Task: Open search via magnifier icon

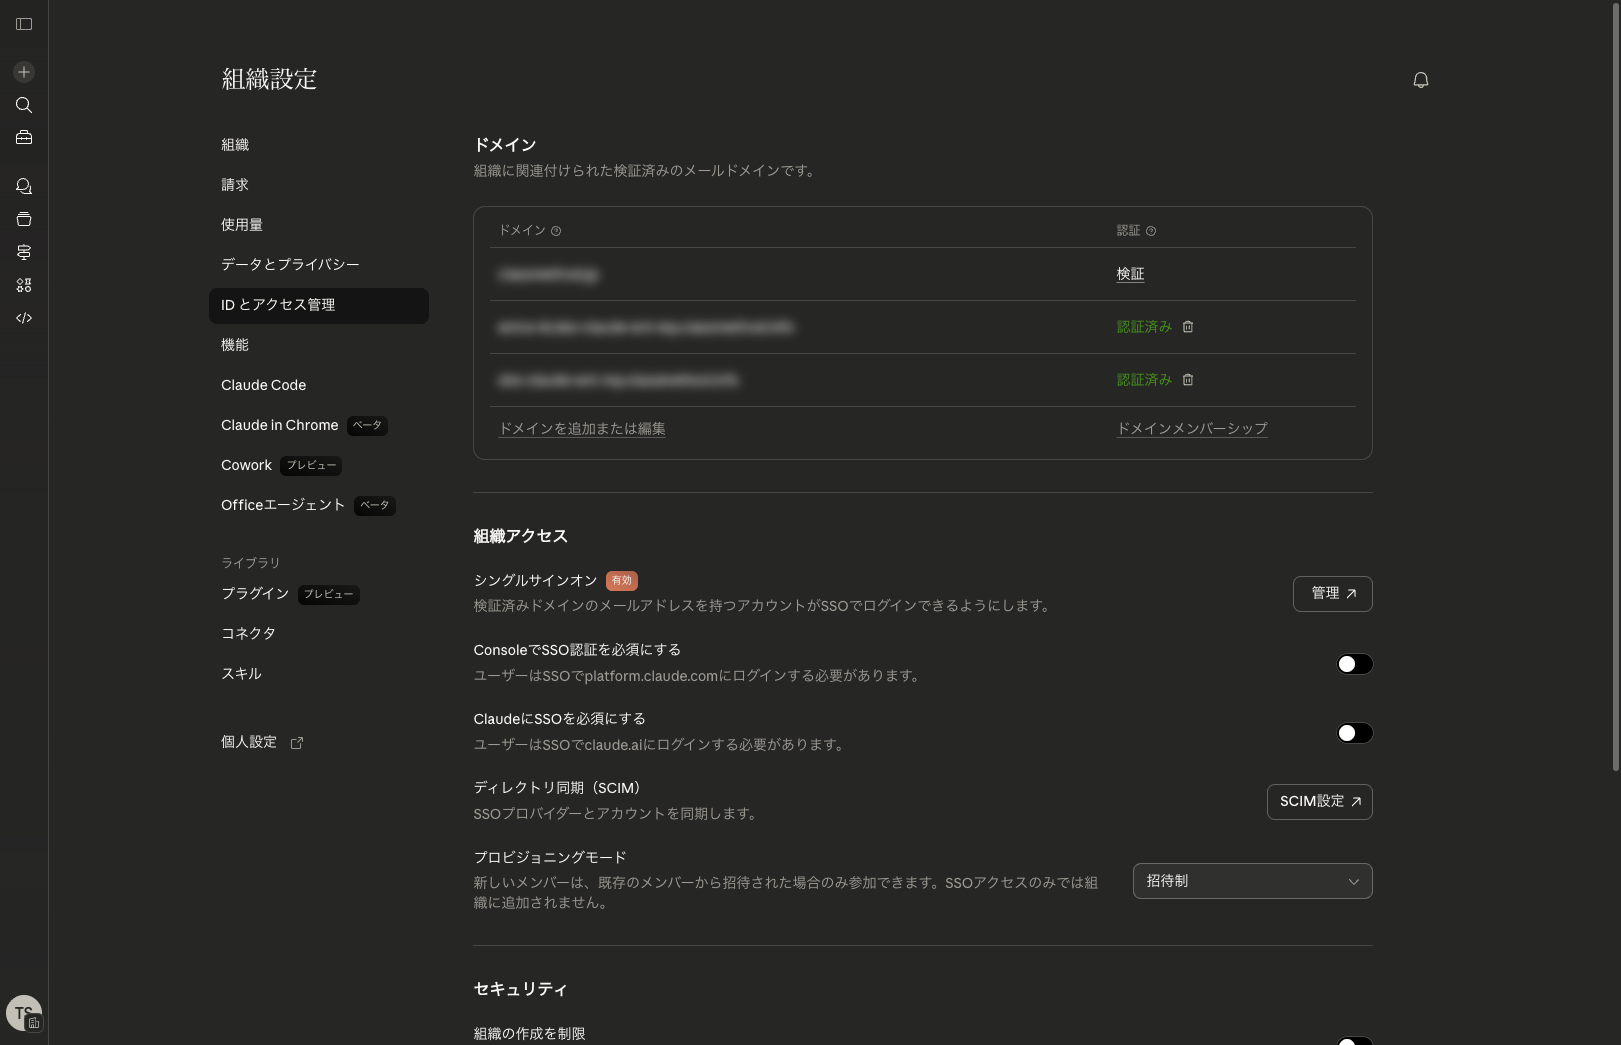Action: click(x=24, y=105)
